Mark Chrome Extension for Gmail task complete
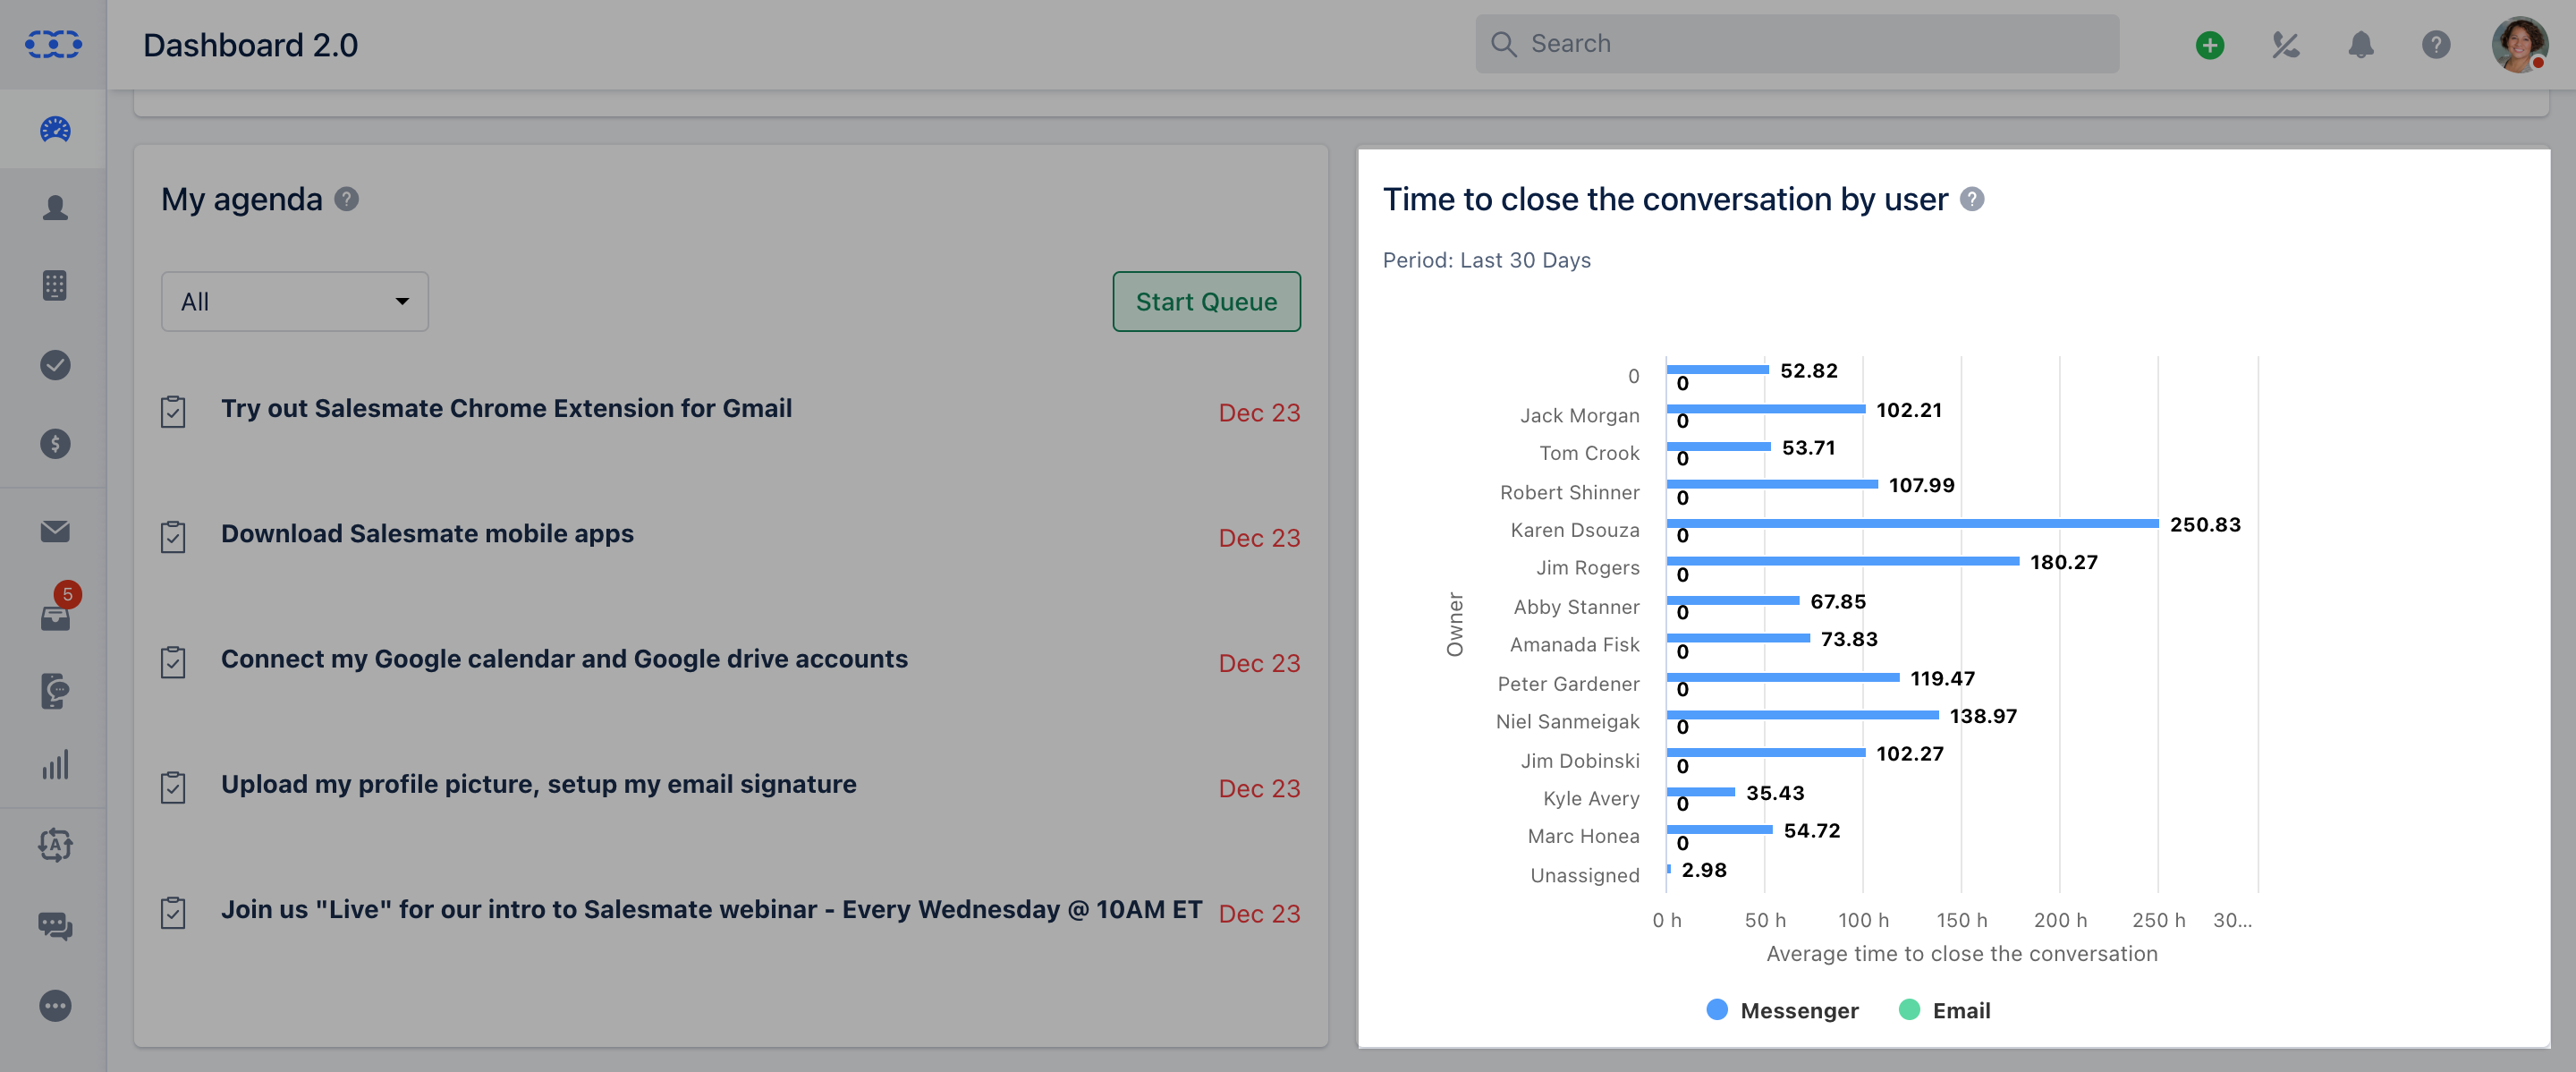 click(173, 411)
